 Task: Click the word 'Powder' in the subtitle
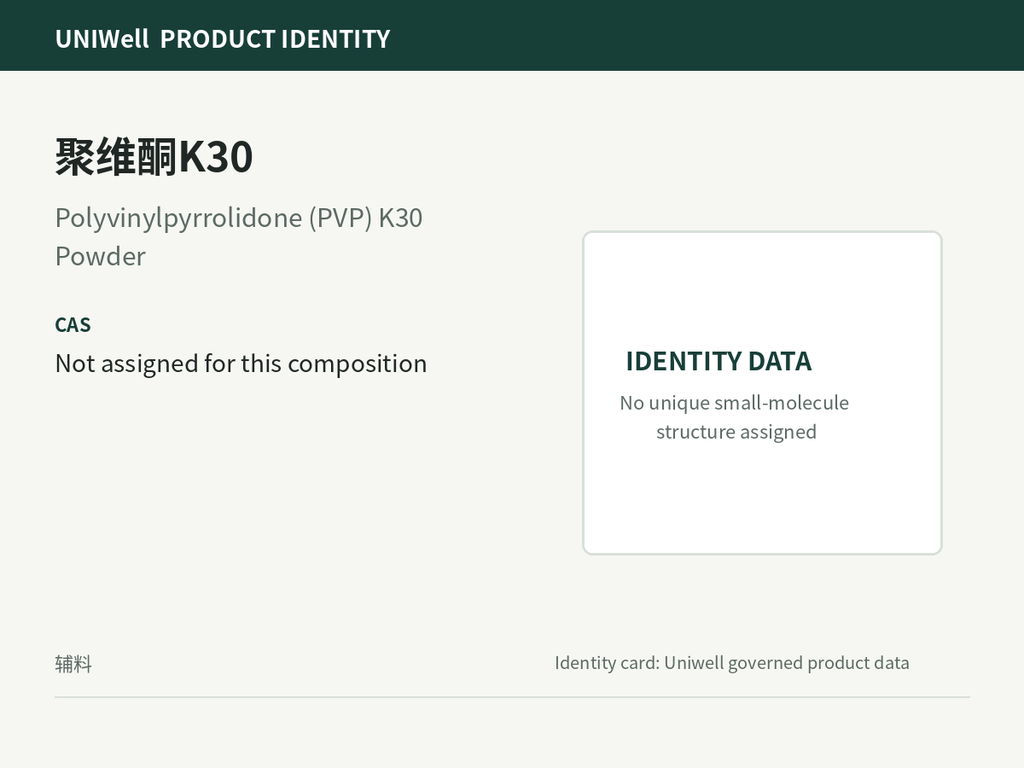(100, 256)
